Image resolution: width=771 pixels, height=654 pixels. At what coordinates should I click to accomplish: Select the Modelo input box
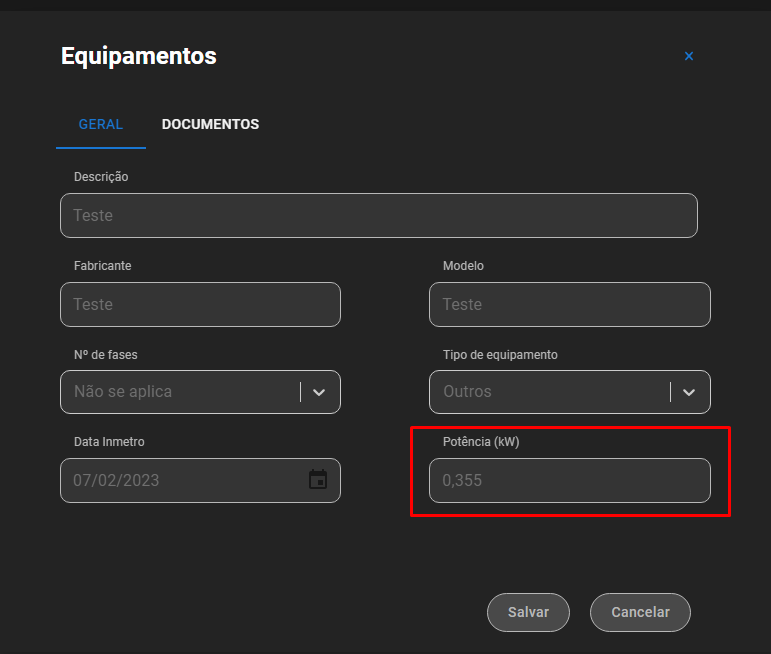click(x=569, y=304)
